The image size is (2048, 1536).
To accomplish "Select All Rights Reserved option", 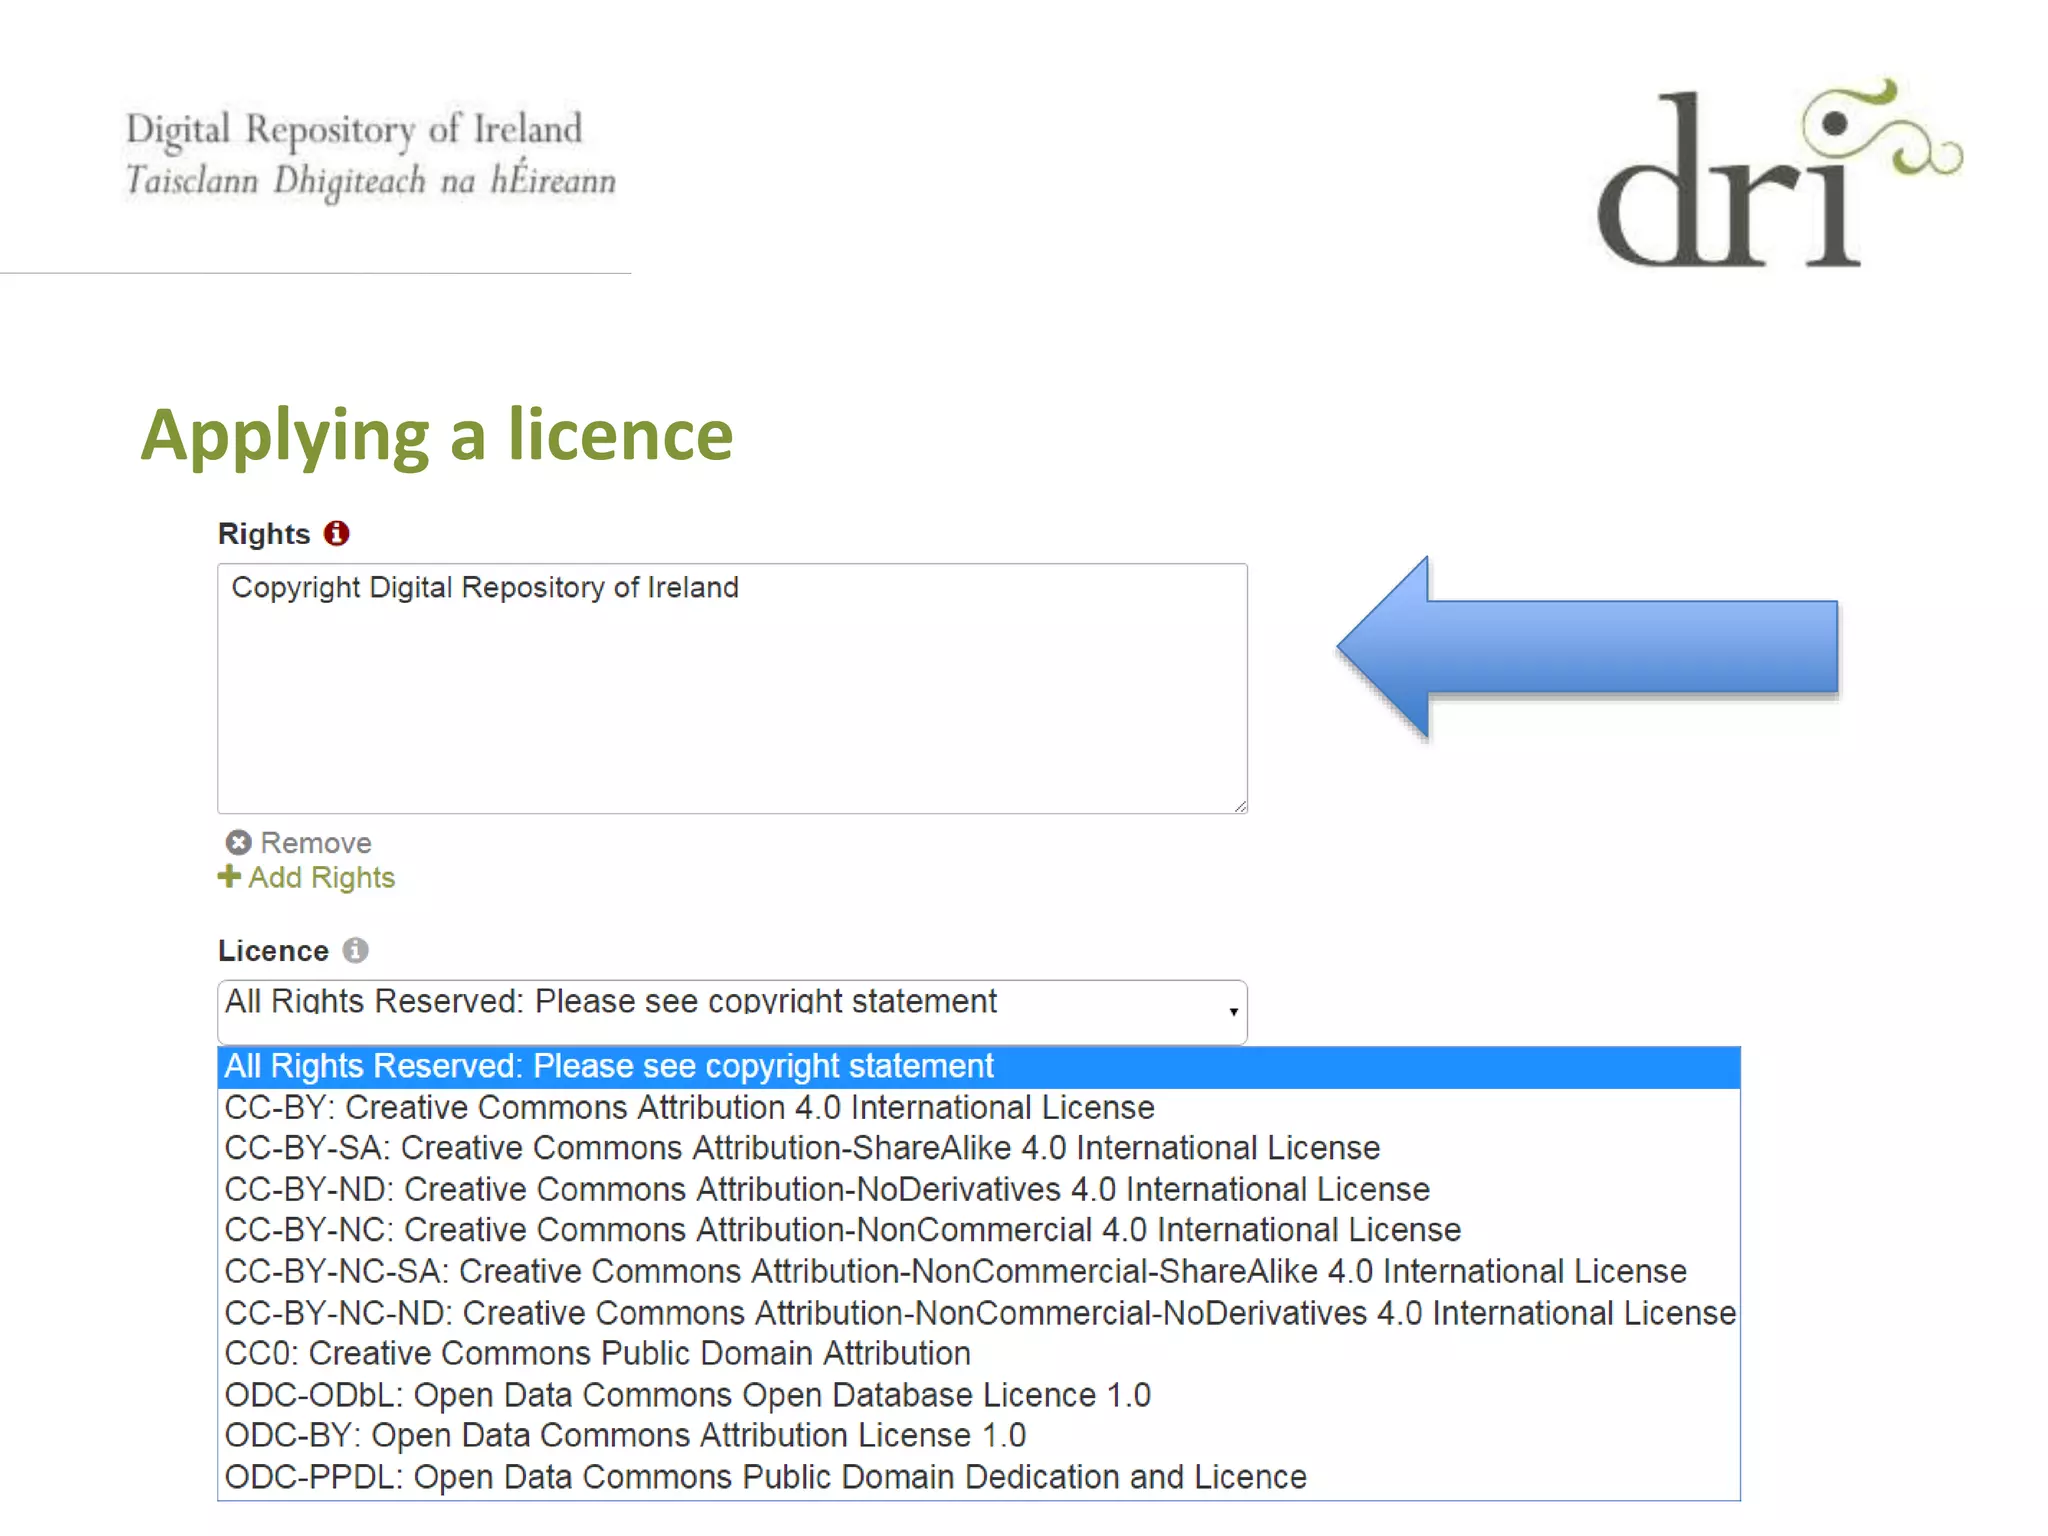I will pyautogui.click(x=979, y=1067).
